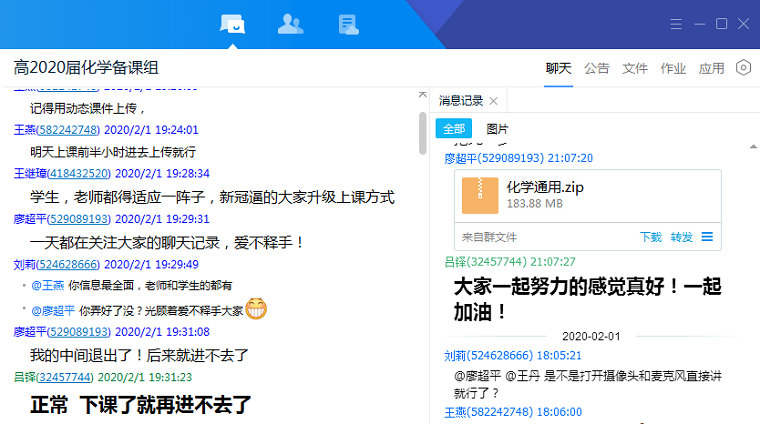The height and width of the screenshot is (424, 760).
Task: Open the 作业 tab
Action: tap(673, 68)
